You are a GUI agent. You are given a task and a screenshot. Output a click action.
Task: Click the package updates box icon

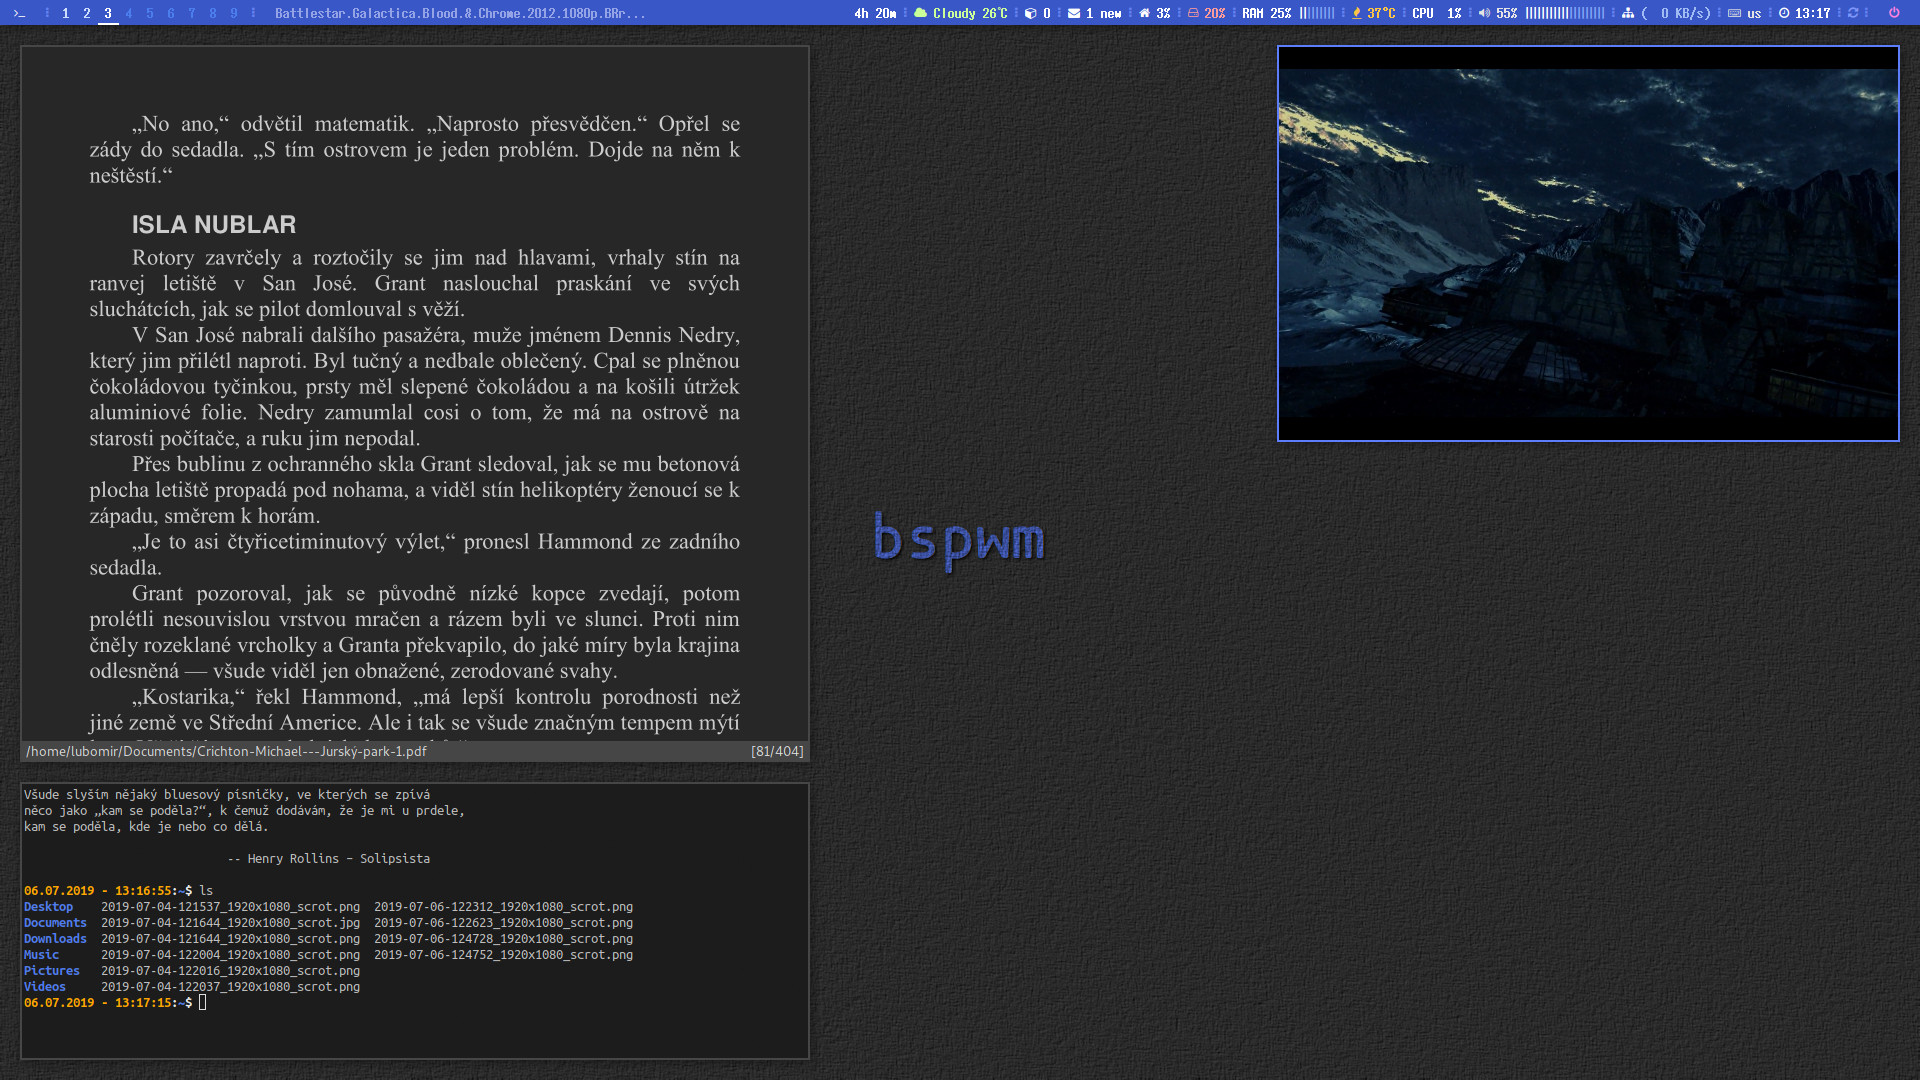click(x=1031, y=13)
